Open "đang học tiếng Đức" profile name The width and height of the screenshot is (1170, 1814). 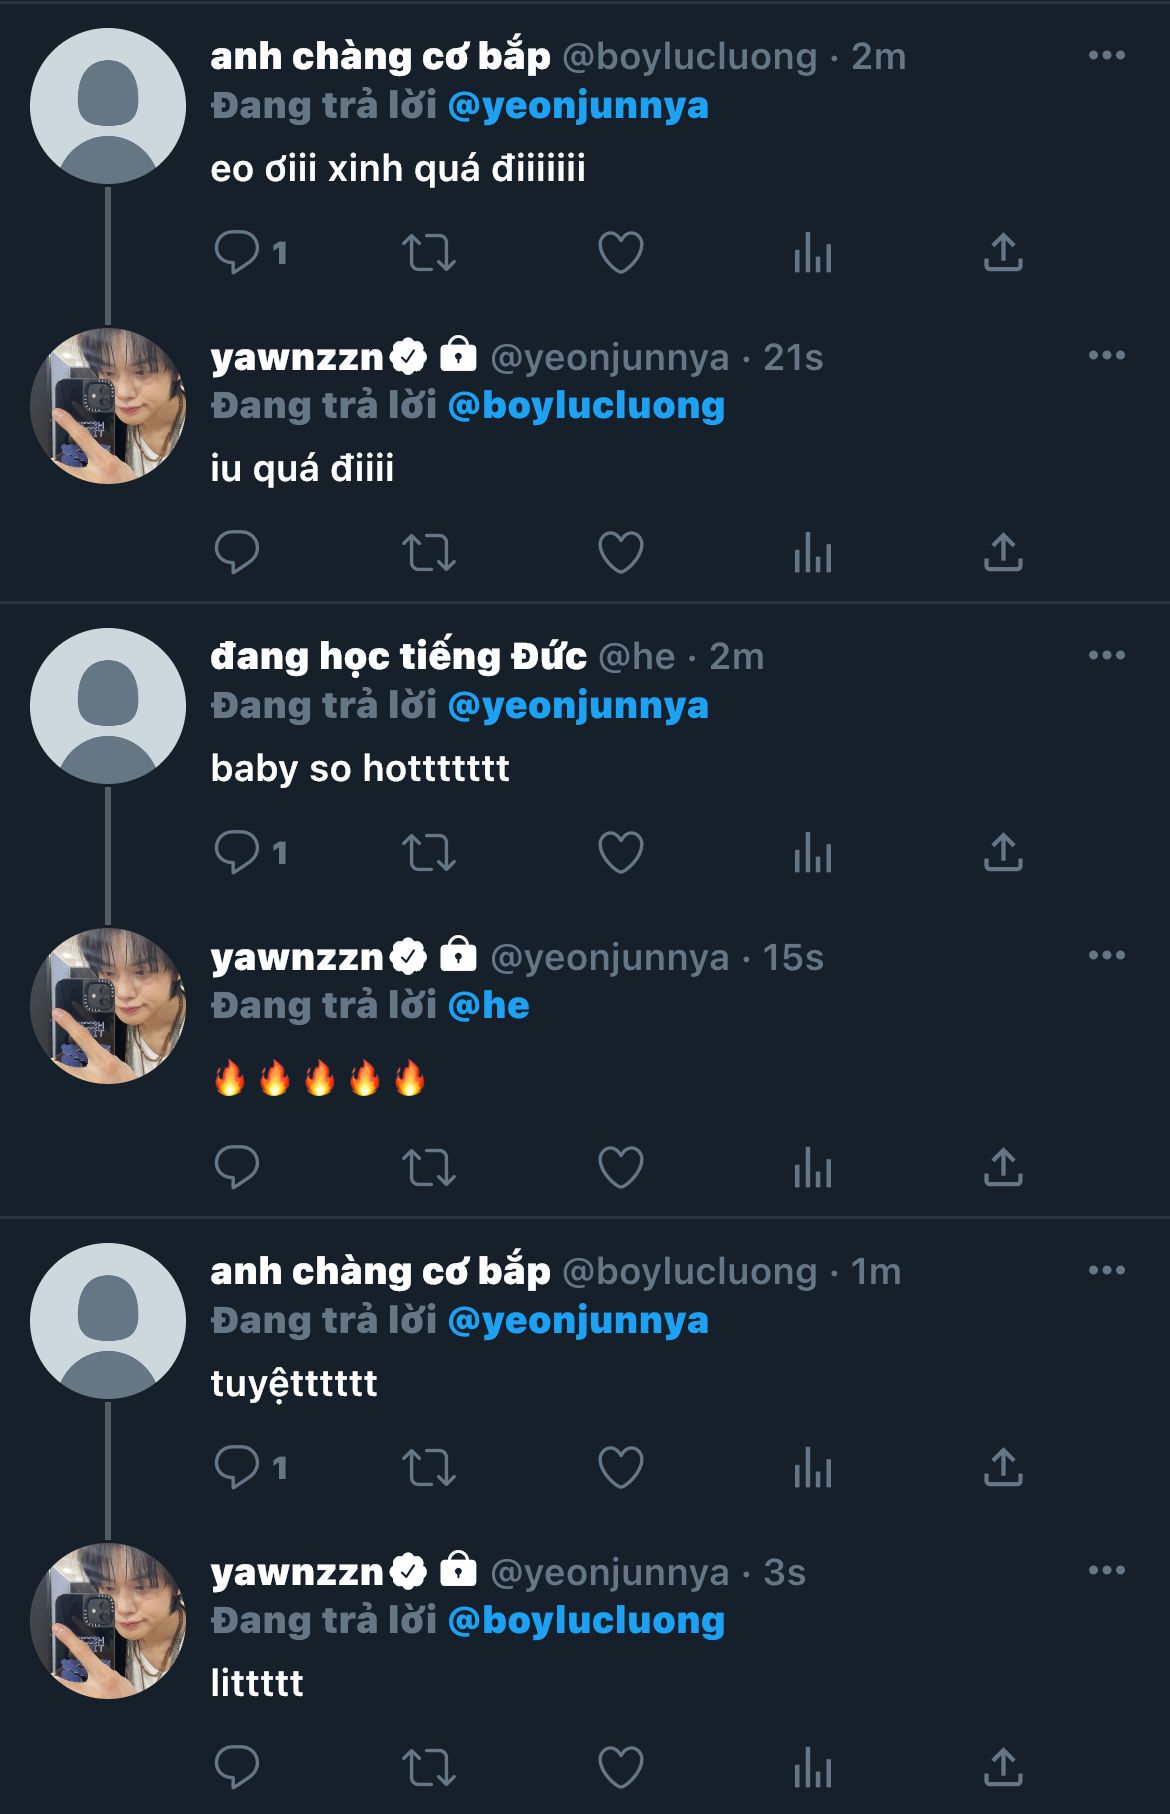398,657
